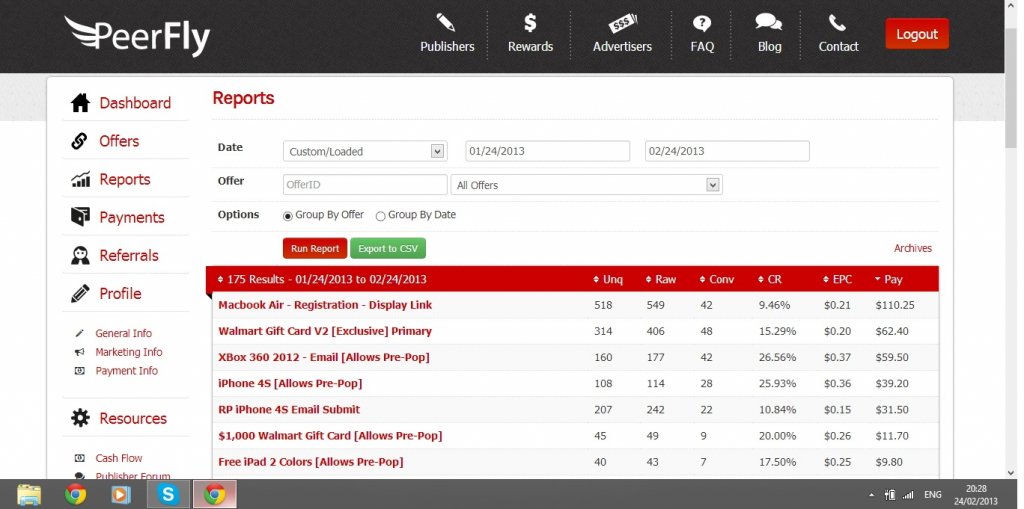1024x509 pixels.
Task: Open iPhone 4S [Allows Pre-Pop] offer link
Action: point(290,384)
